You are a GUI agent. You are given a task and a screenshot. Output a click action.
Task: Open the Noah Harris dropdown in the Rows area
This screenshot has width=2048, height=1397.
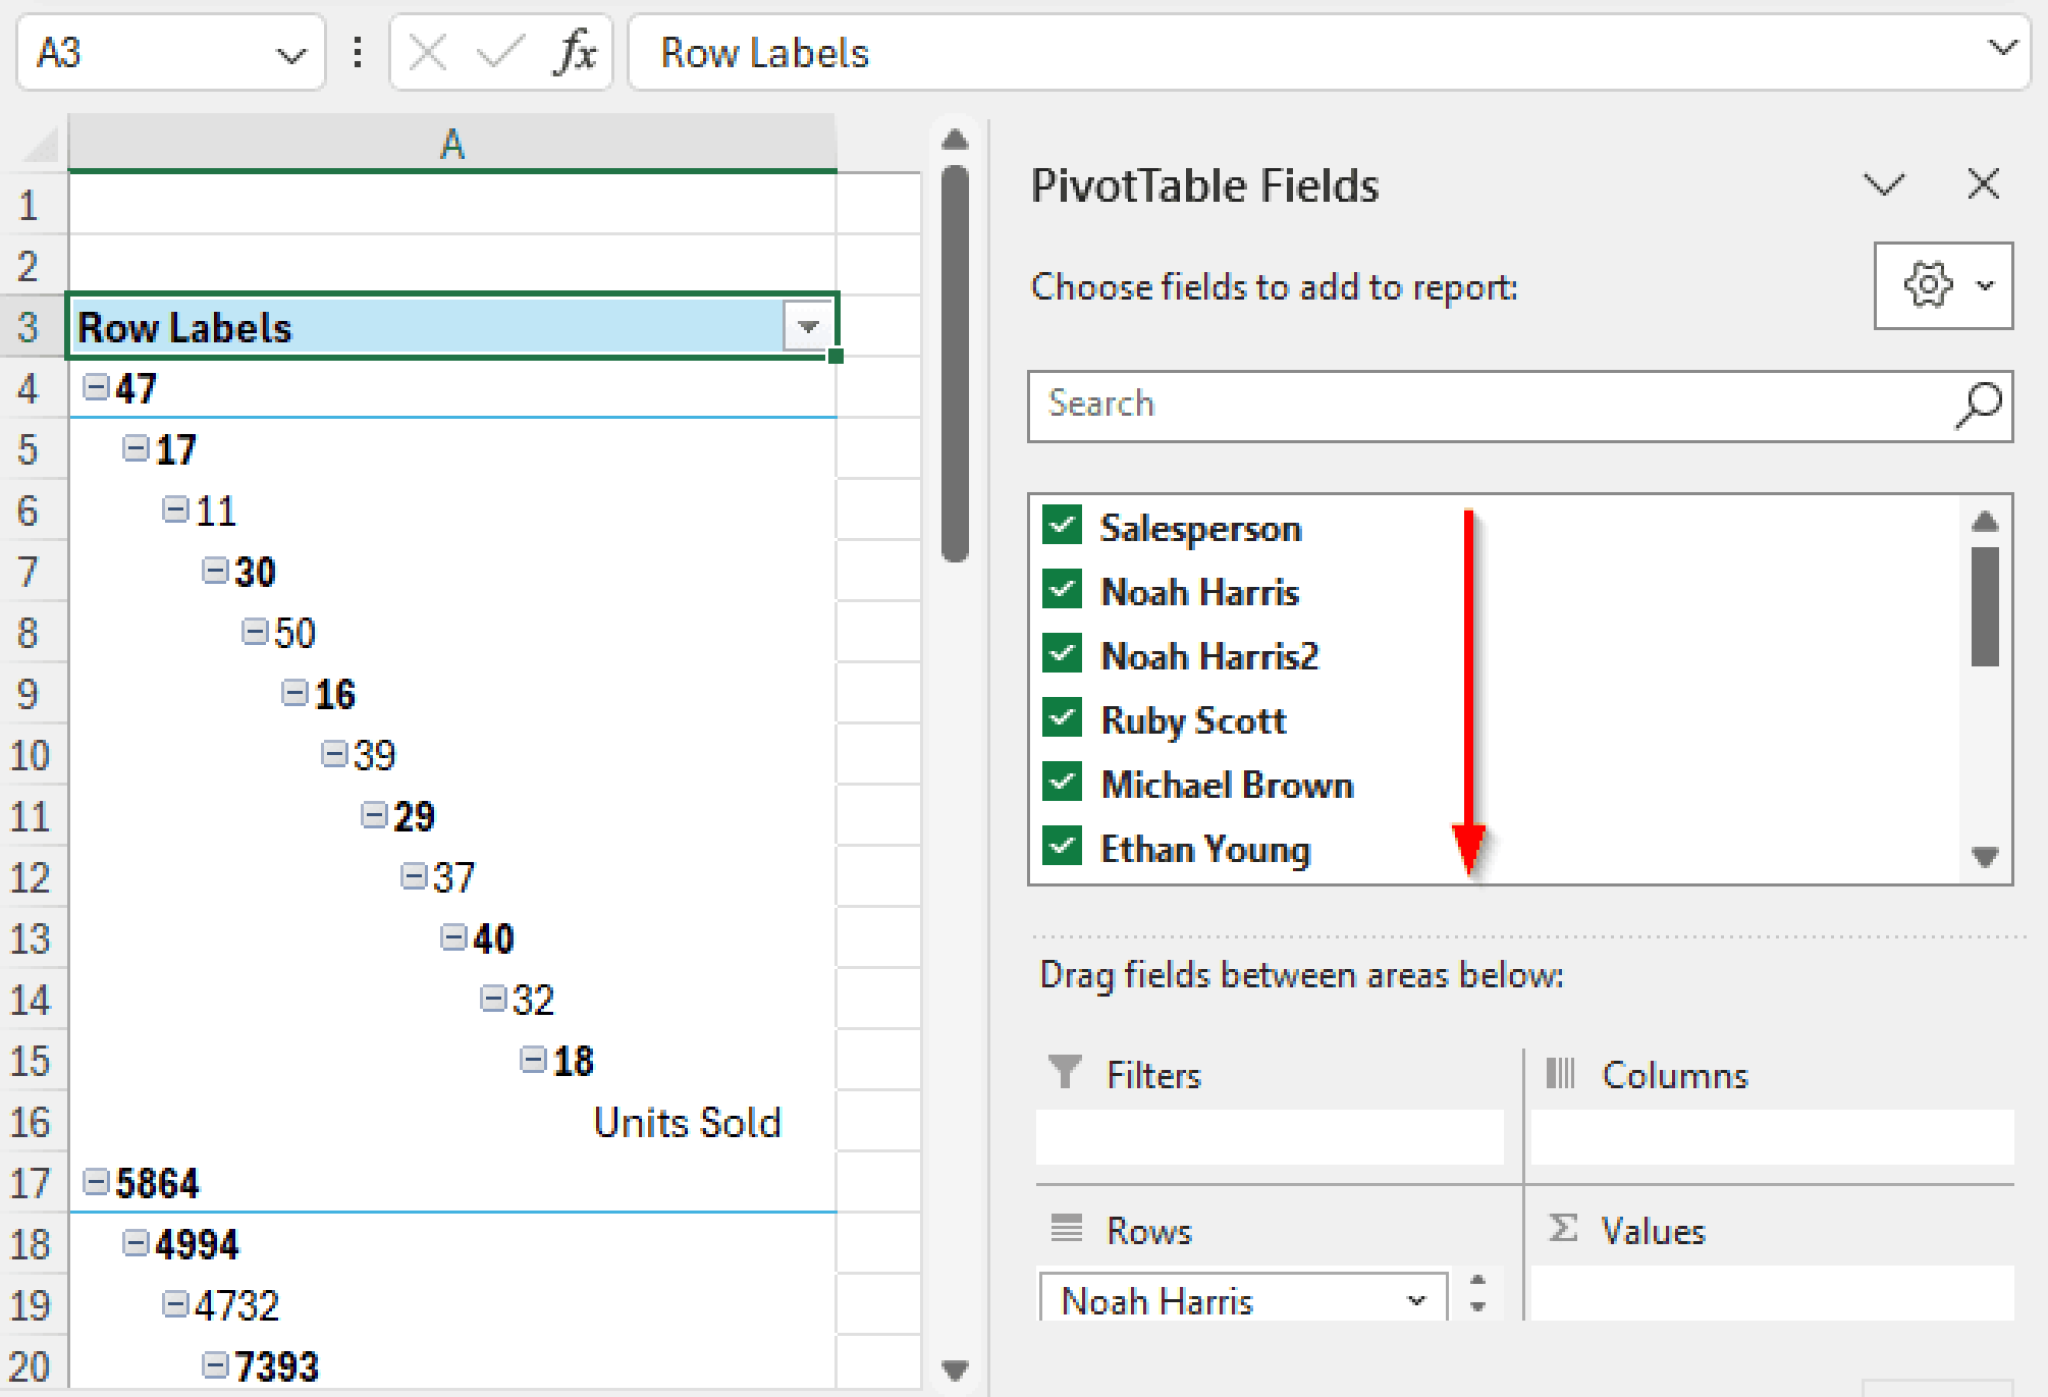click(1415, 1299)
